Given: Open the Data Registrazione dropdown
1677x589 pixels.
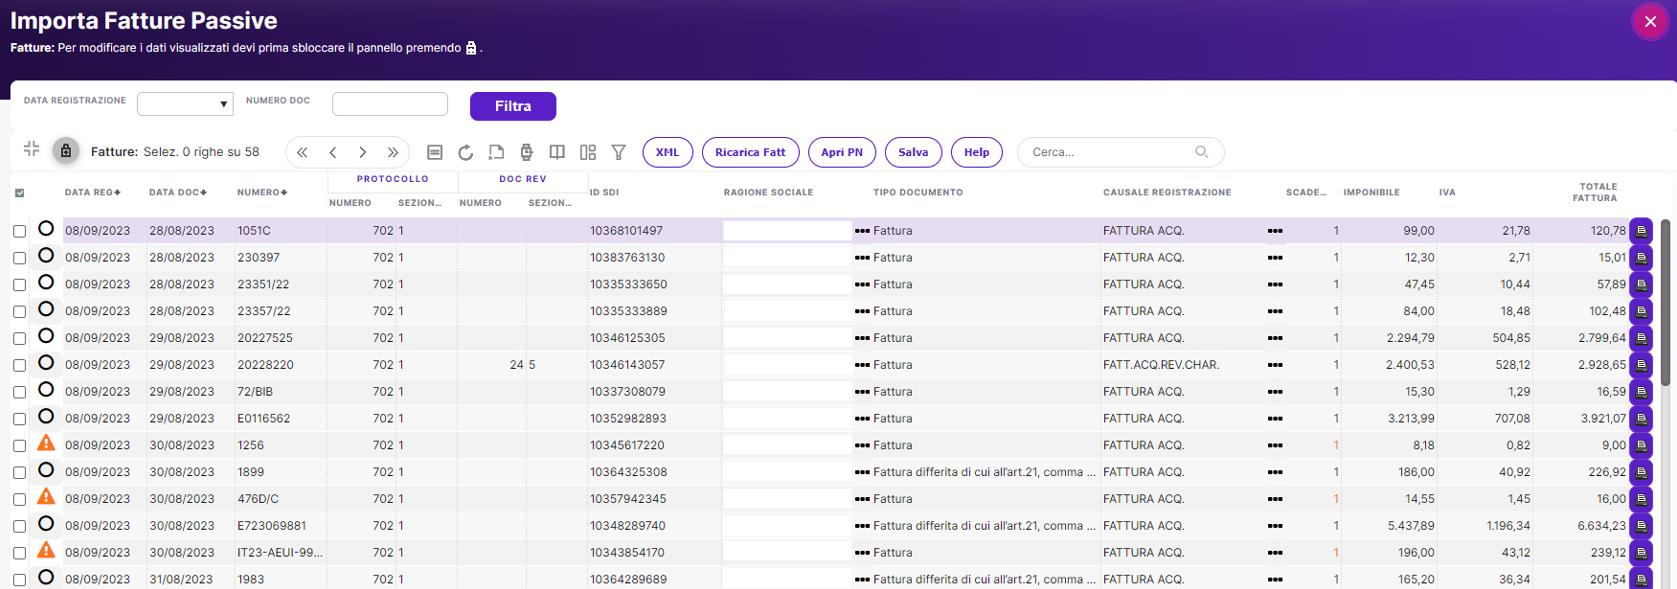Looking at the screenshot, I should click(185, 104).
